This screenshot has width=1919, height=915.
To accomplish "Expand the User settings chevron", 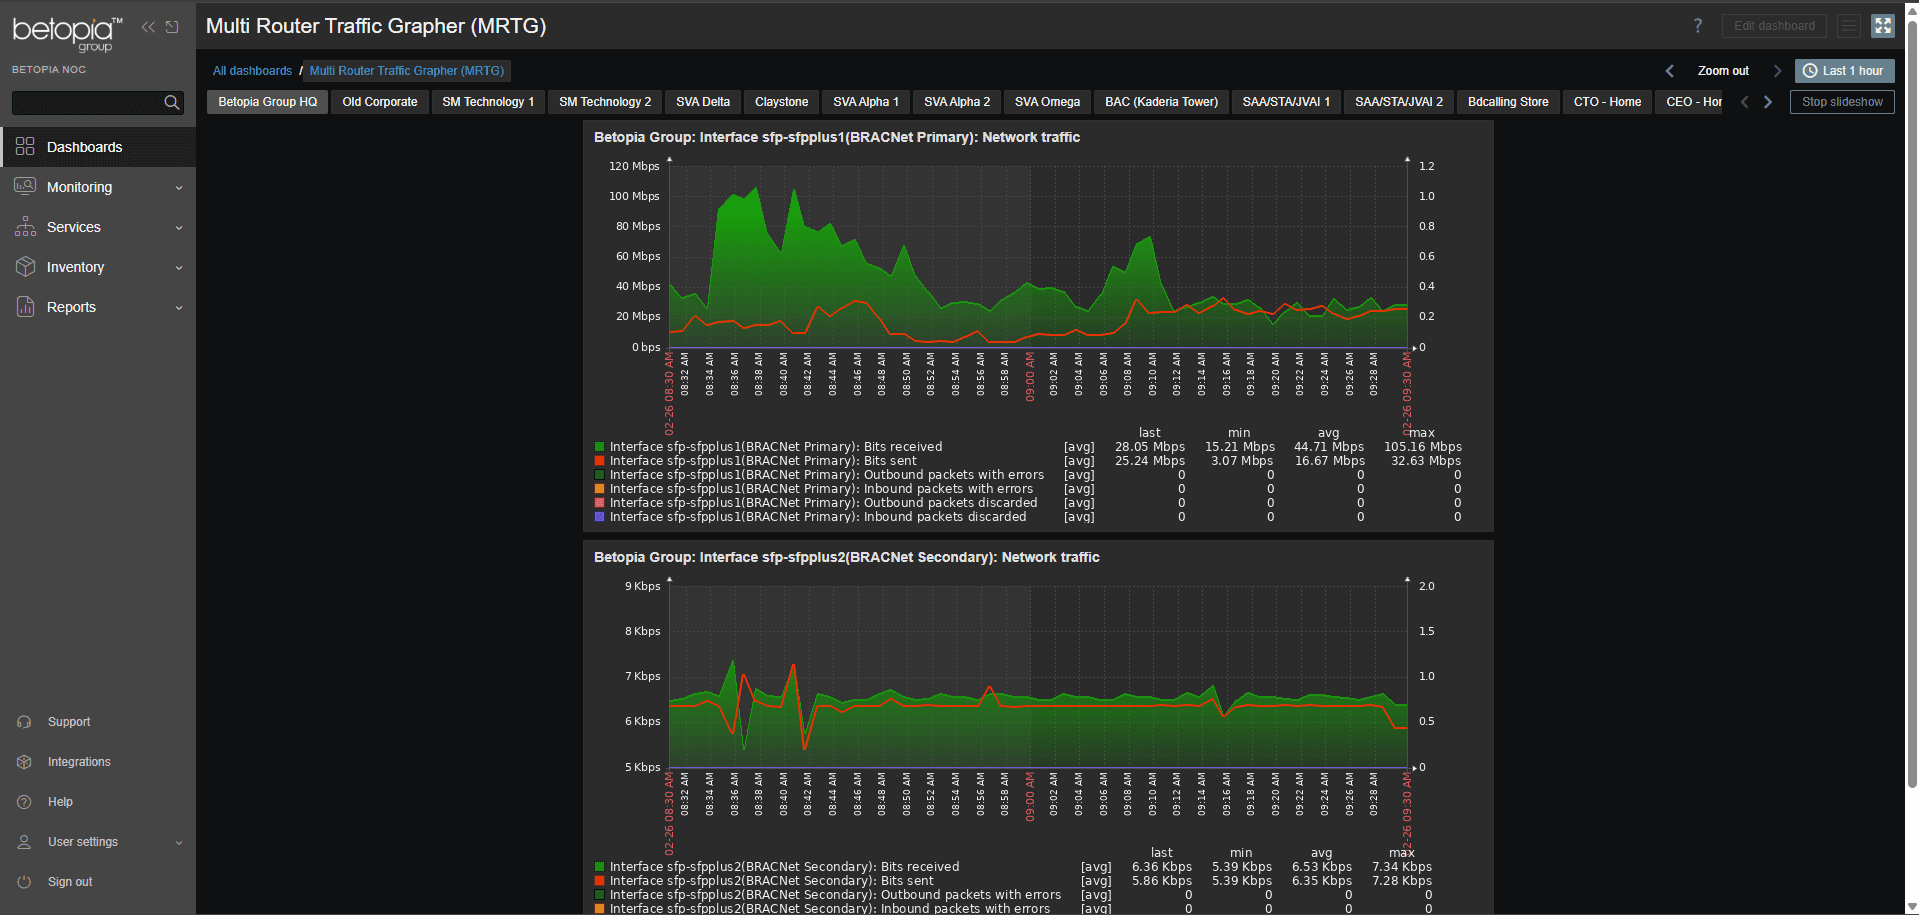I will click(x=179, y=843).
